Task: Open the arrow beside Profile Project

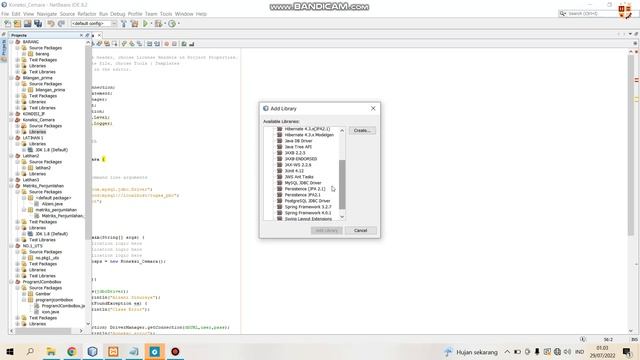Action: coord(179,24)
